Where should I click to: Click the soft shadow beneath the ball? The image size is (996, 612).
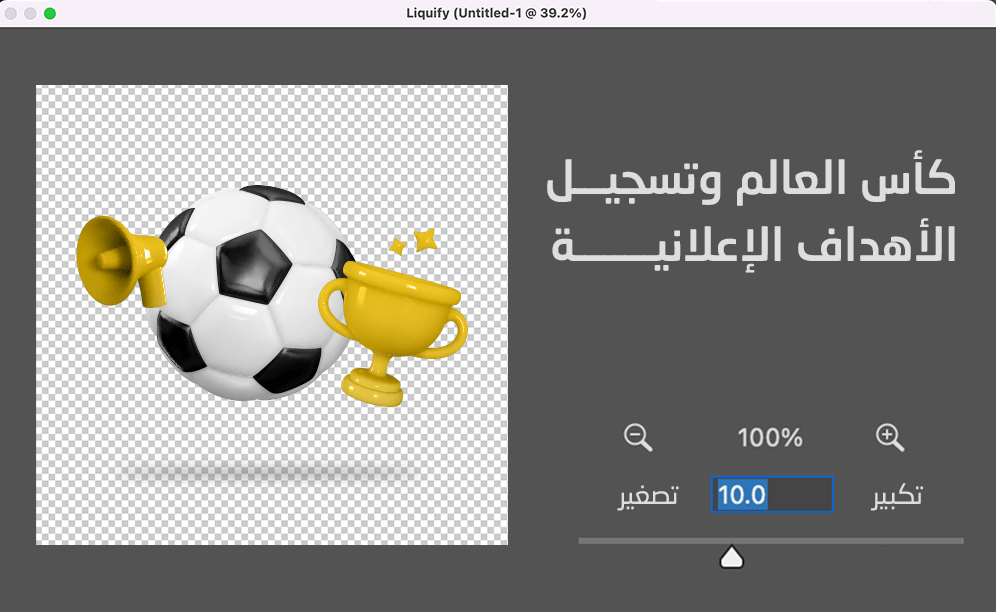tap(267, 472)
